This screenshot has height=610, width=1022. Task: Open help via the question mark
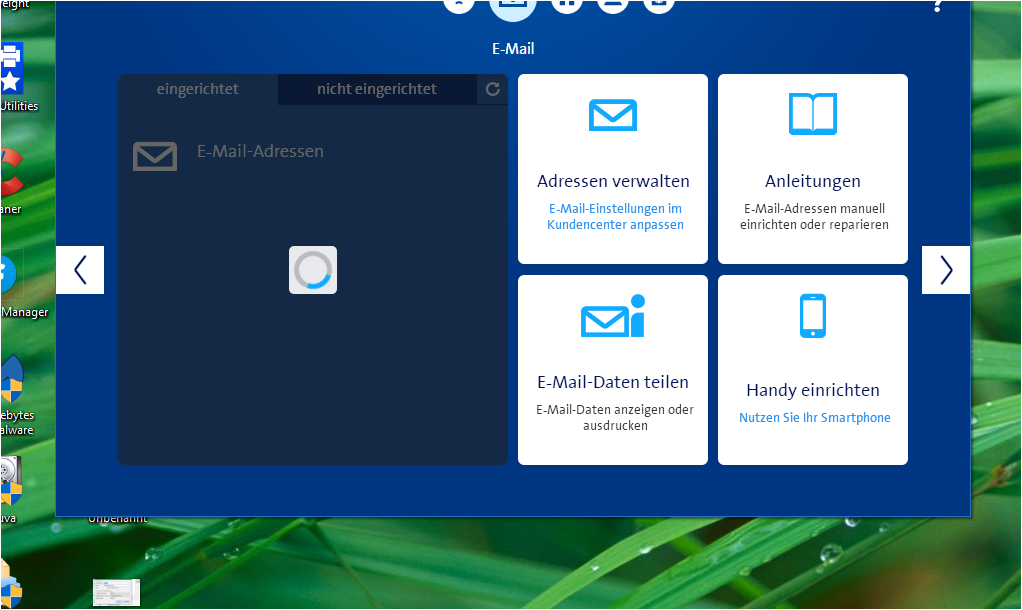click(x=937, y=5)
